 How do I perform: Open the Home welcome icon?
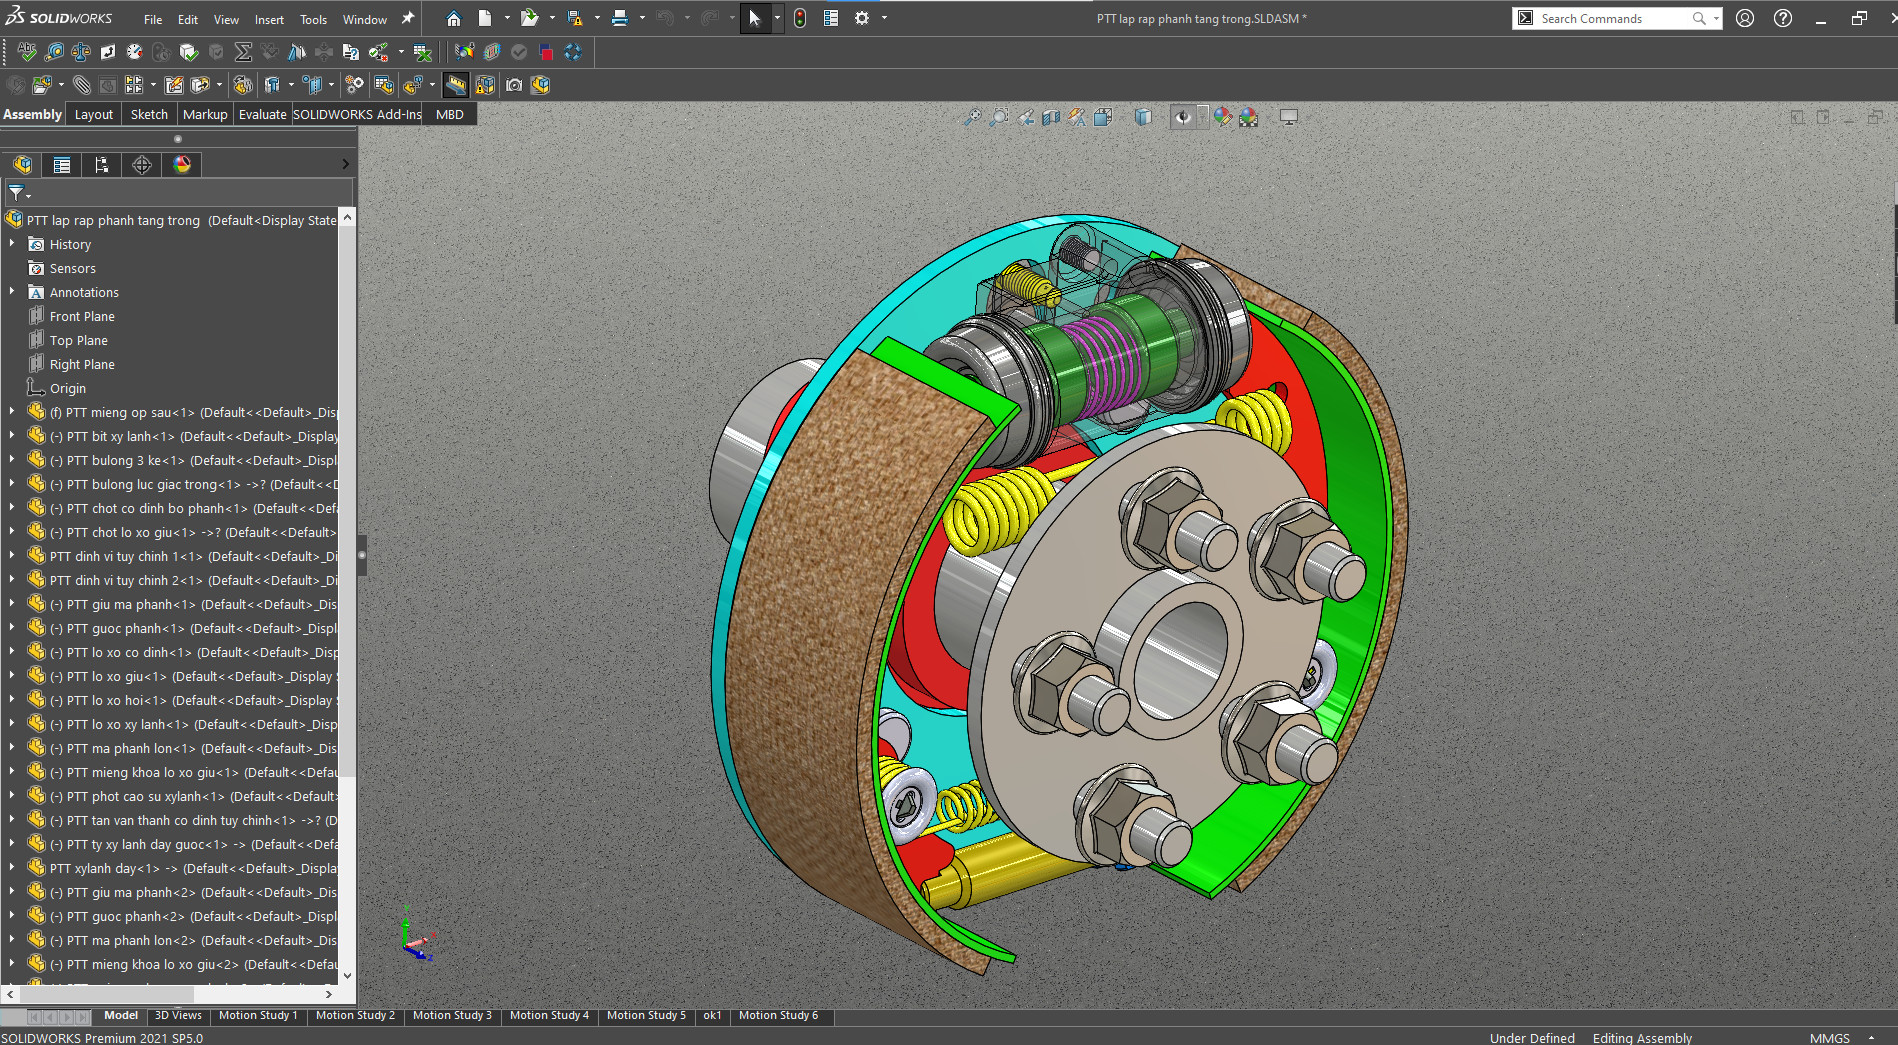coord(453,18)
